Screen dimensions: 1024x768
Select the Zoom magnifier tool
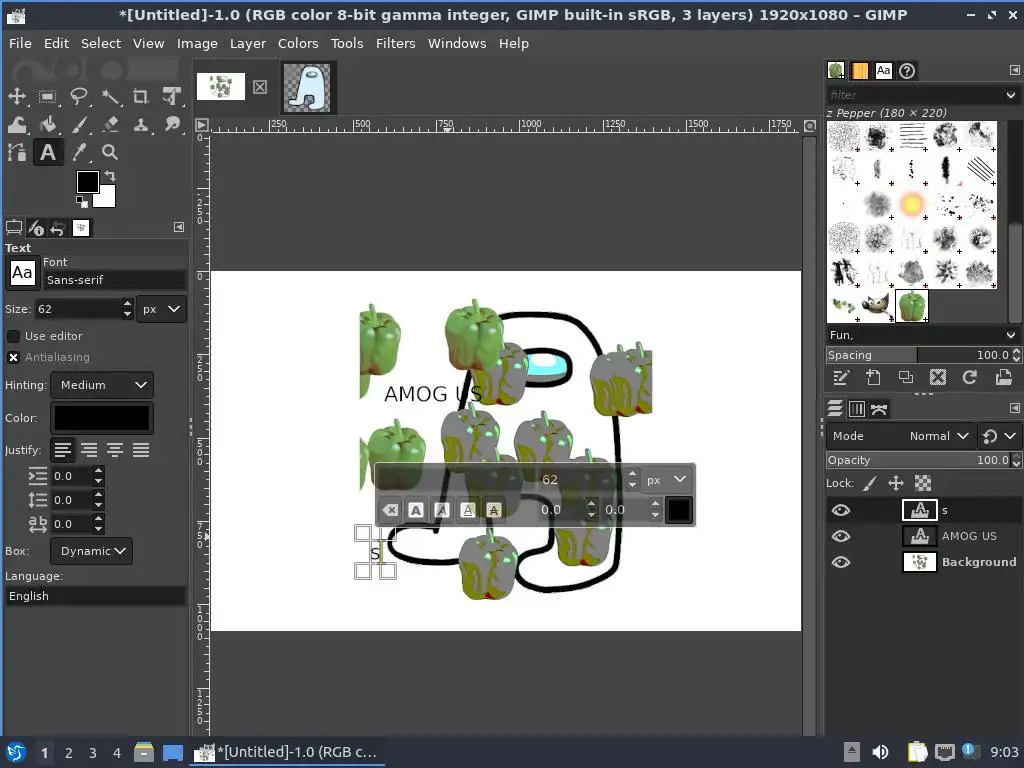pyautogui.click(x=110, y=152)
